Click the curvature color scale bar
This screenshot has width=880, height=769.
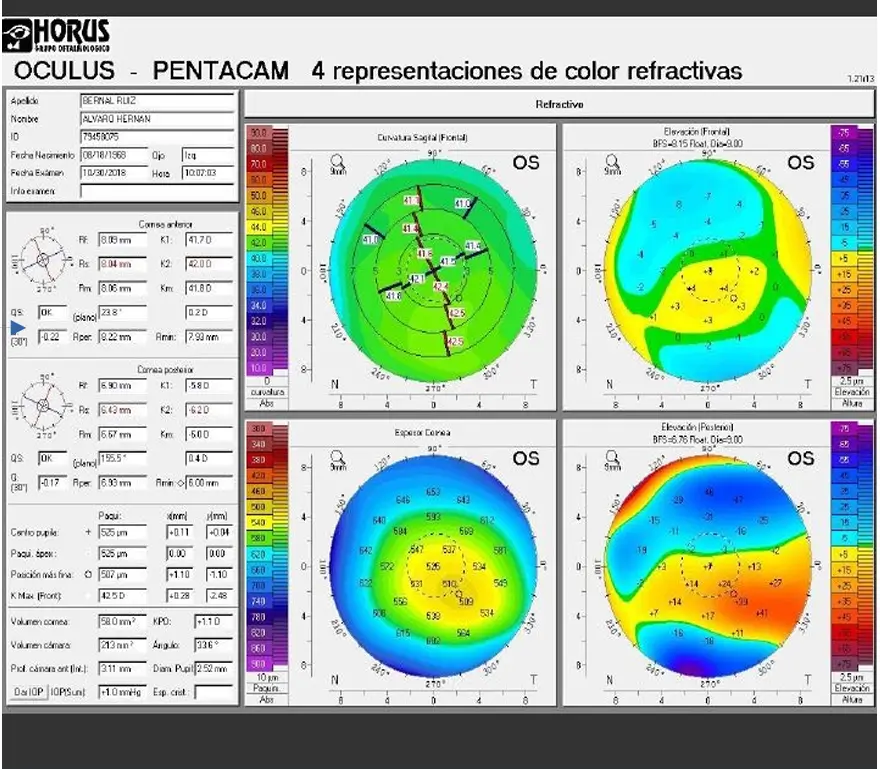pos(259,250)
